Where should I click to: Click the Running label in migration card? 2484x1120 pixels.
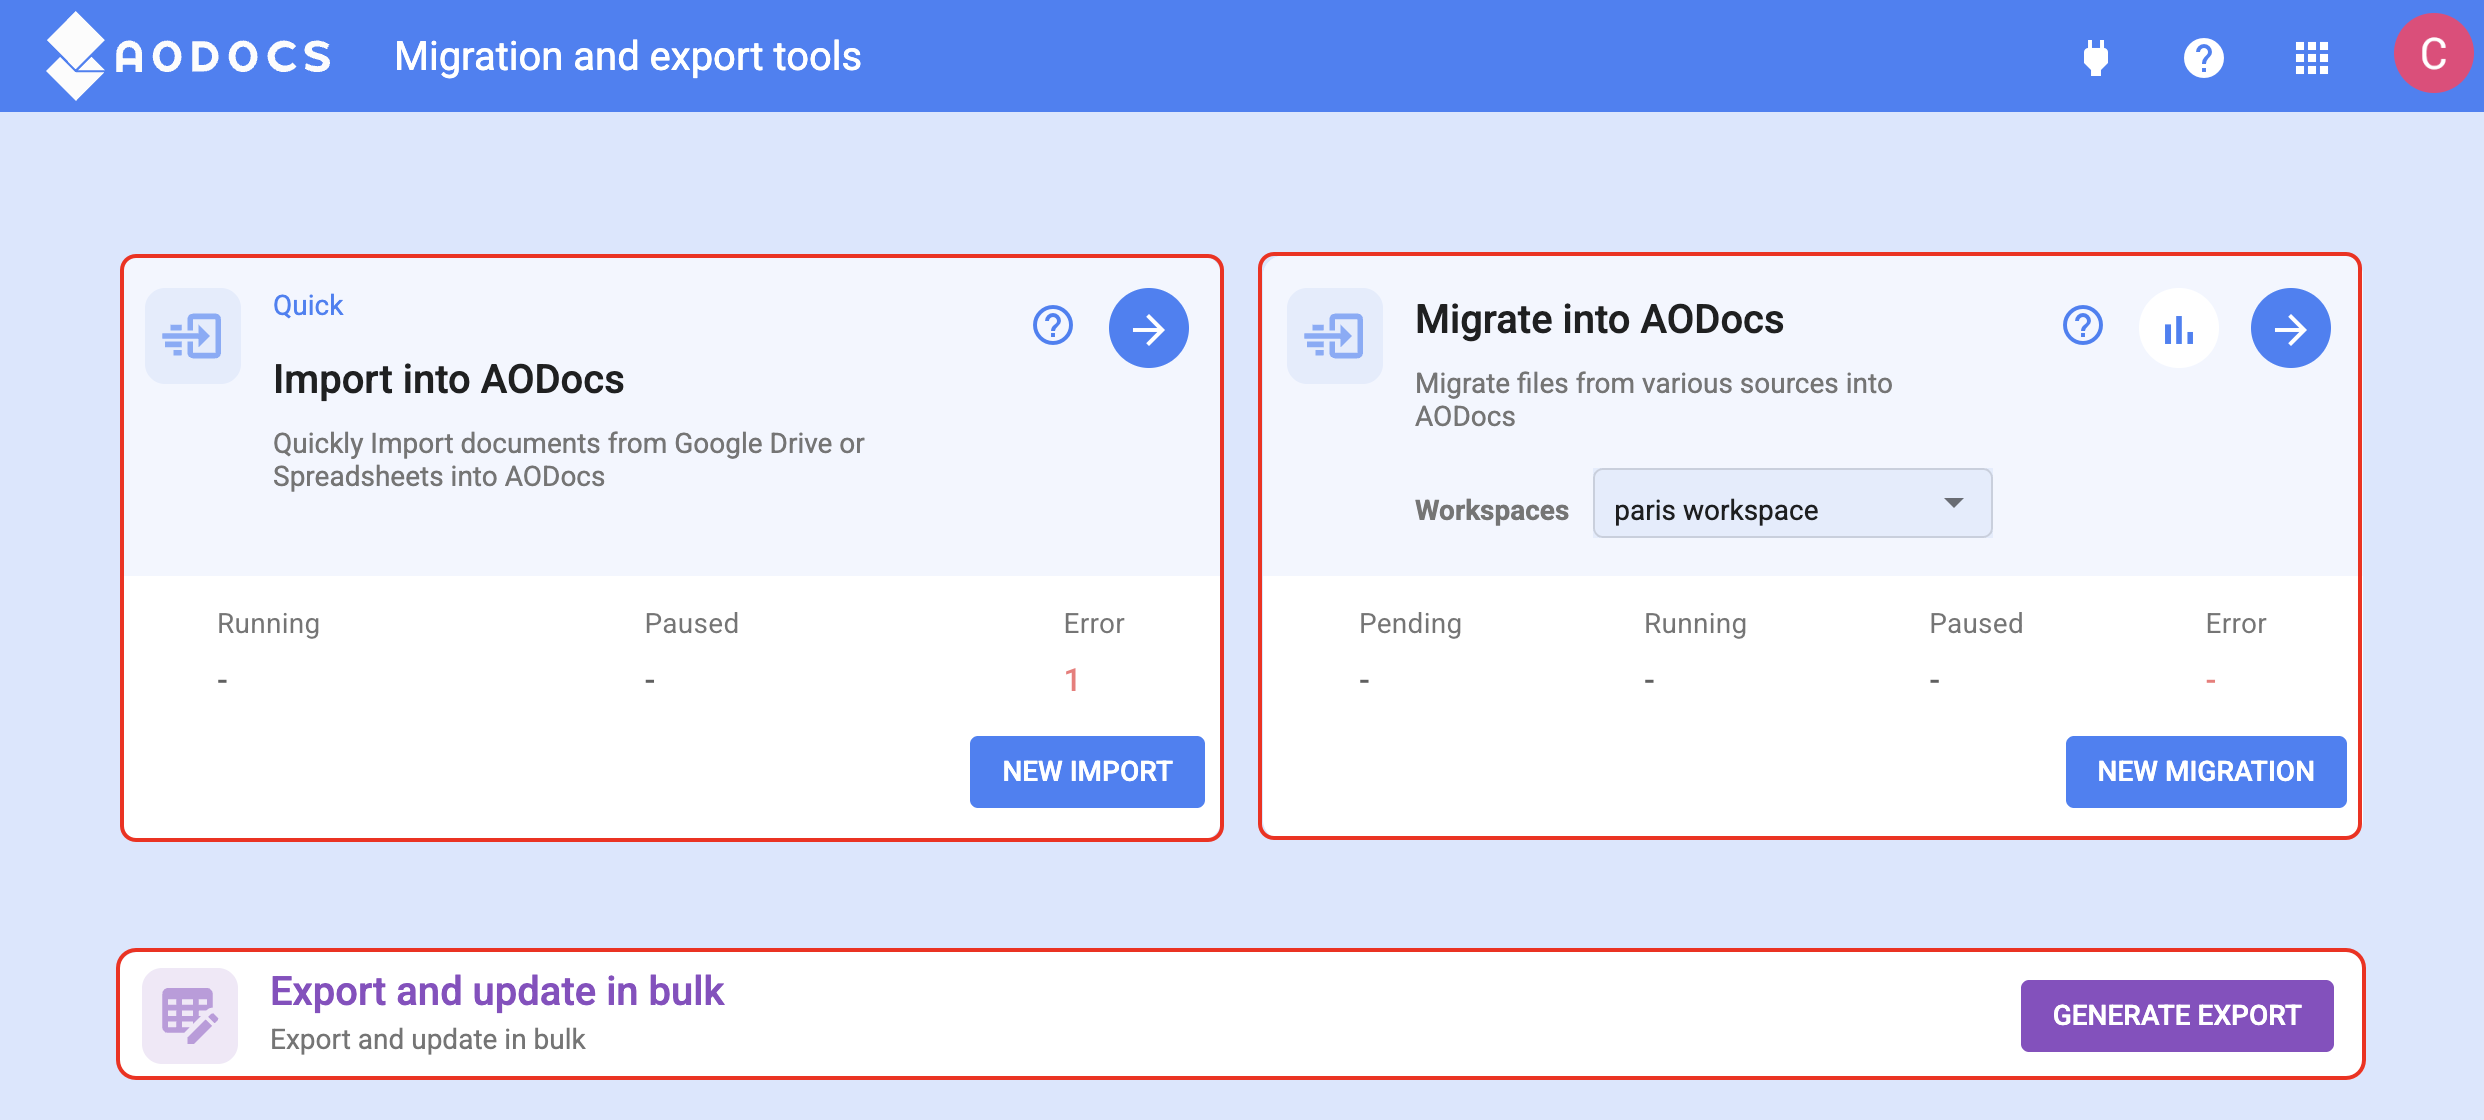pos(1695,624)
